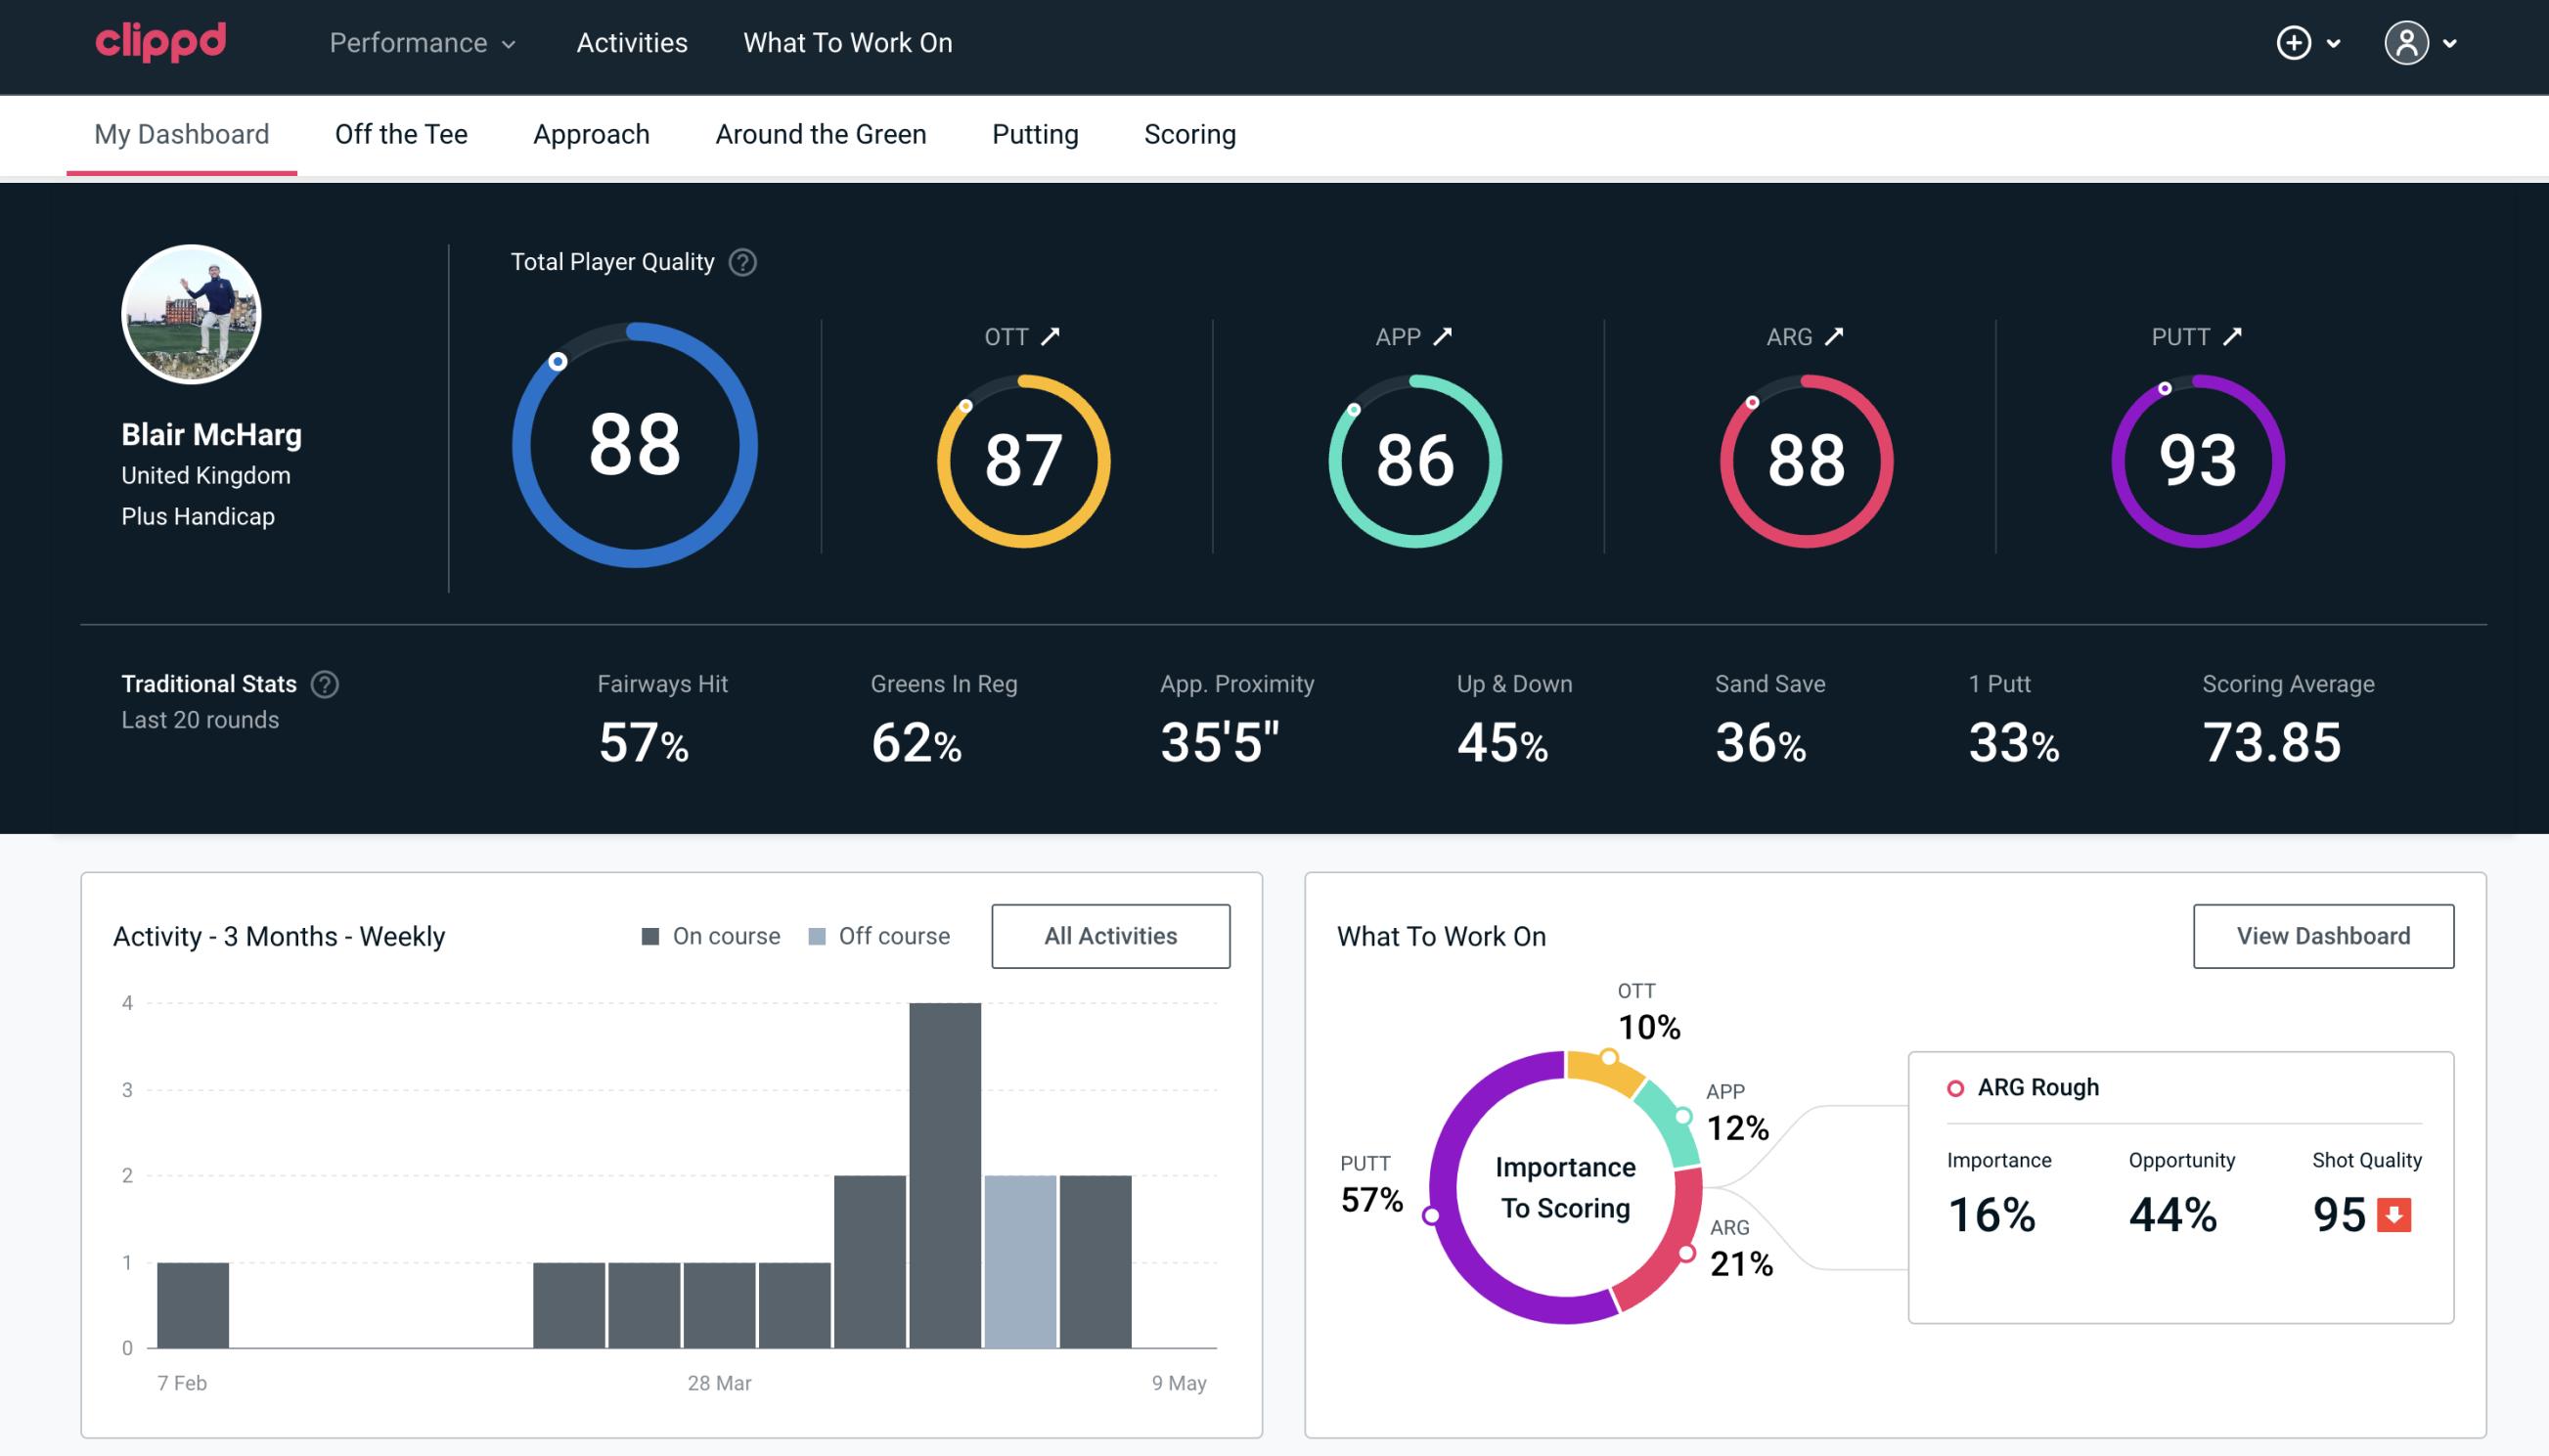The width and height of the screenshot is (2549, 1456).
Task: Switch to the Putting tab
Action: [x=1033, y=133]
